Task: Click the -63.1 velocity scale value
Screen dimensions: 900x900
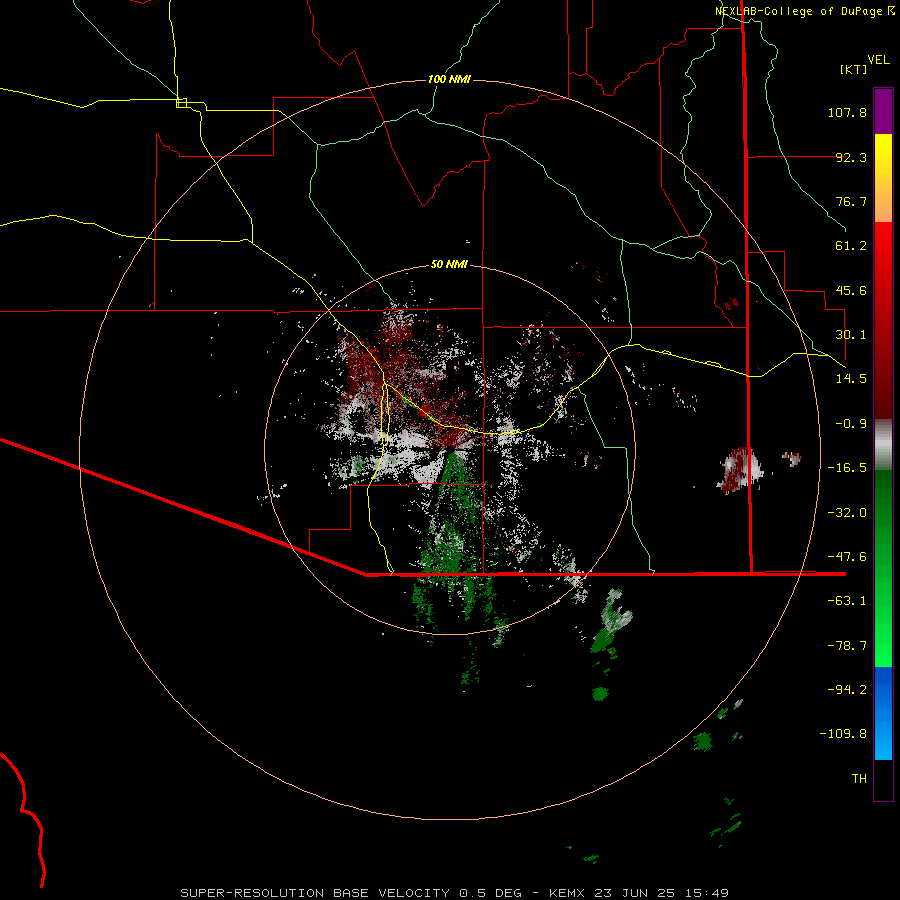Action: (847, 601)
